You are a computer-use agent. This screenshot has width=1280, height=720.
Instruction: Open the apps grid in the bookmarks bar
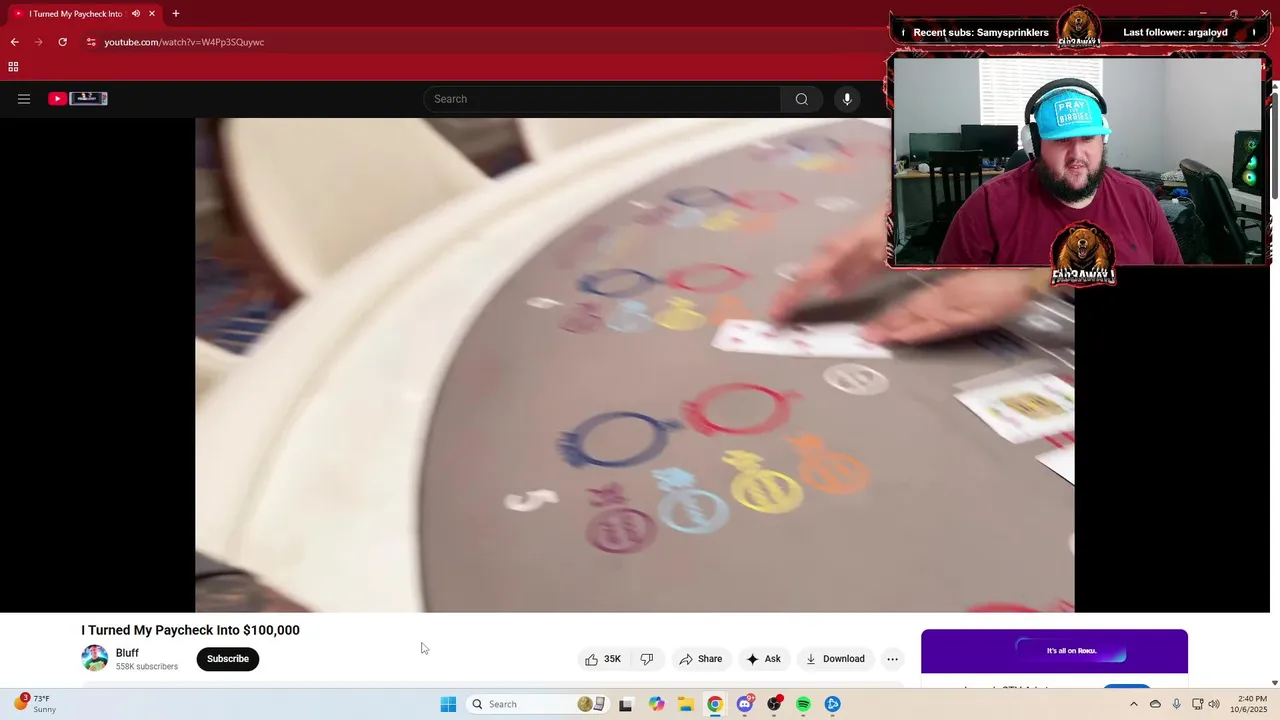[x=13, y=67]
